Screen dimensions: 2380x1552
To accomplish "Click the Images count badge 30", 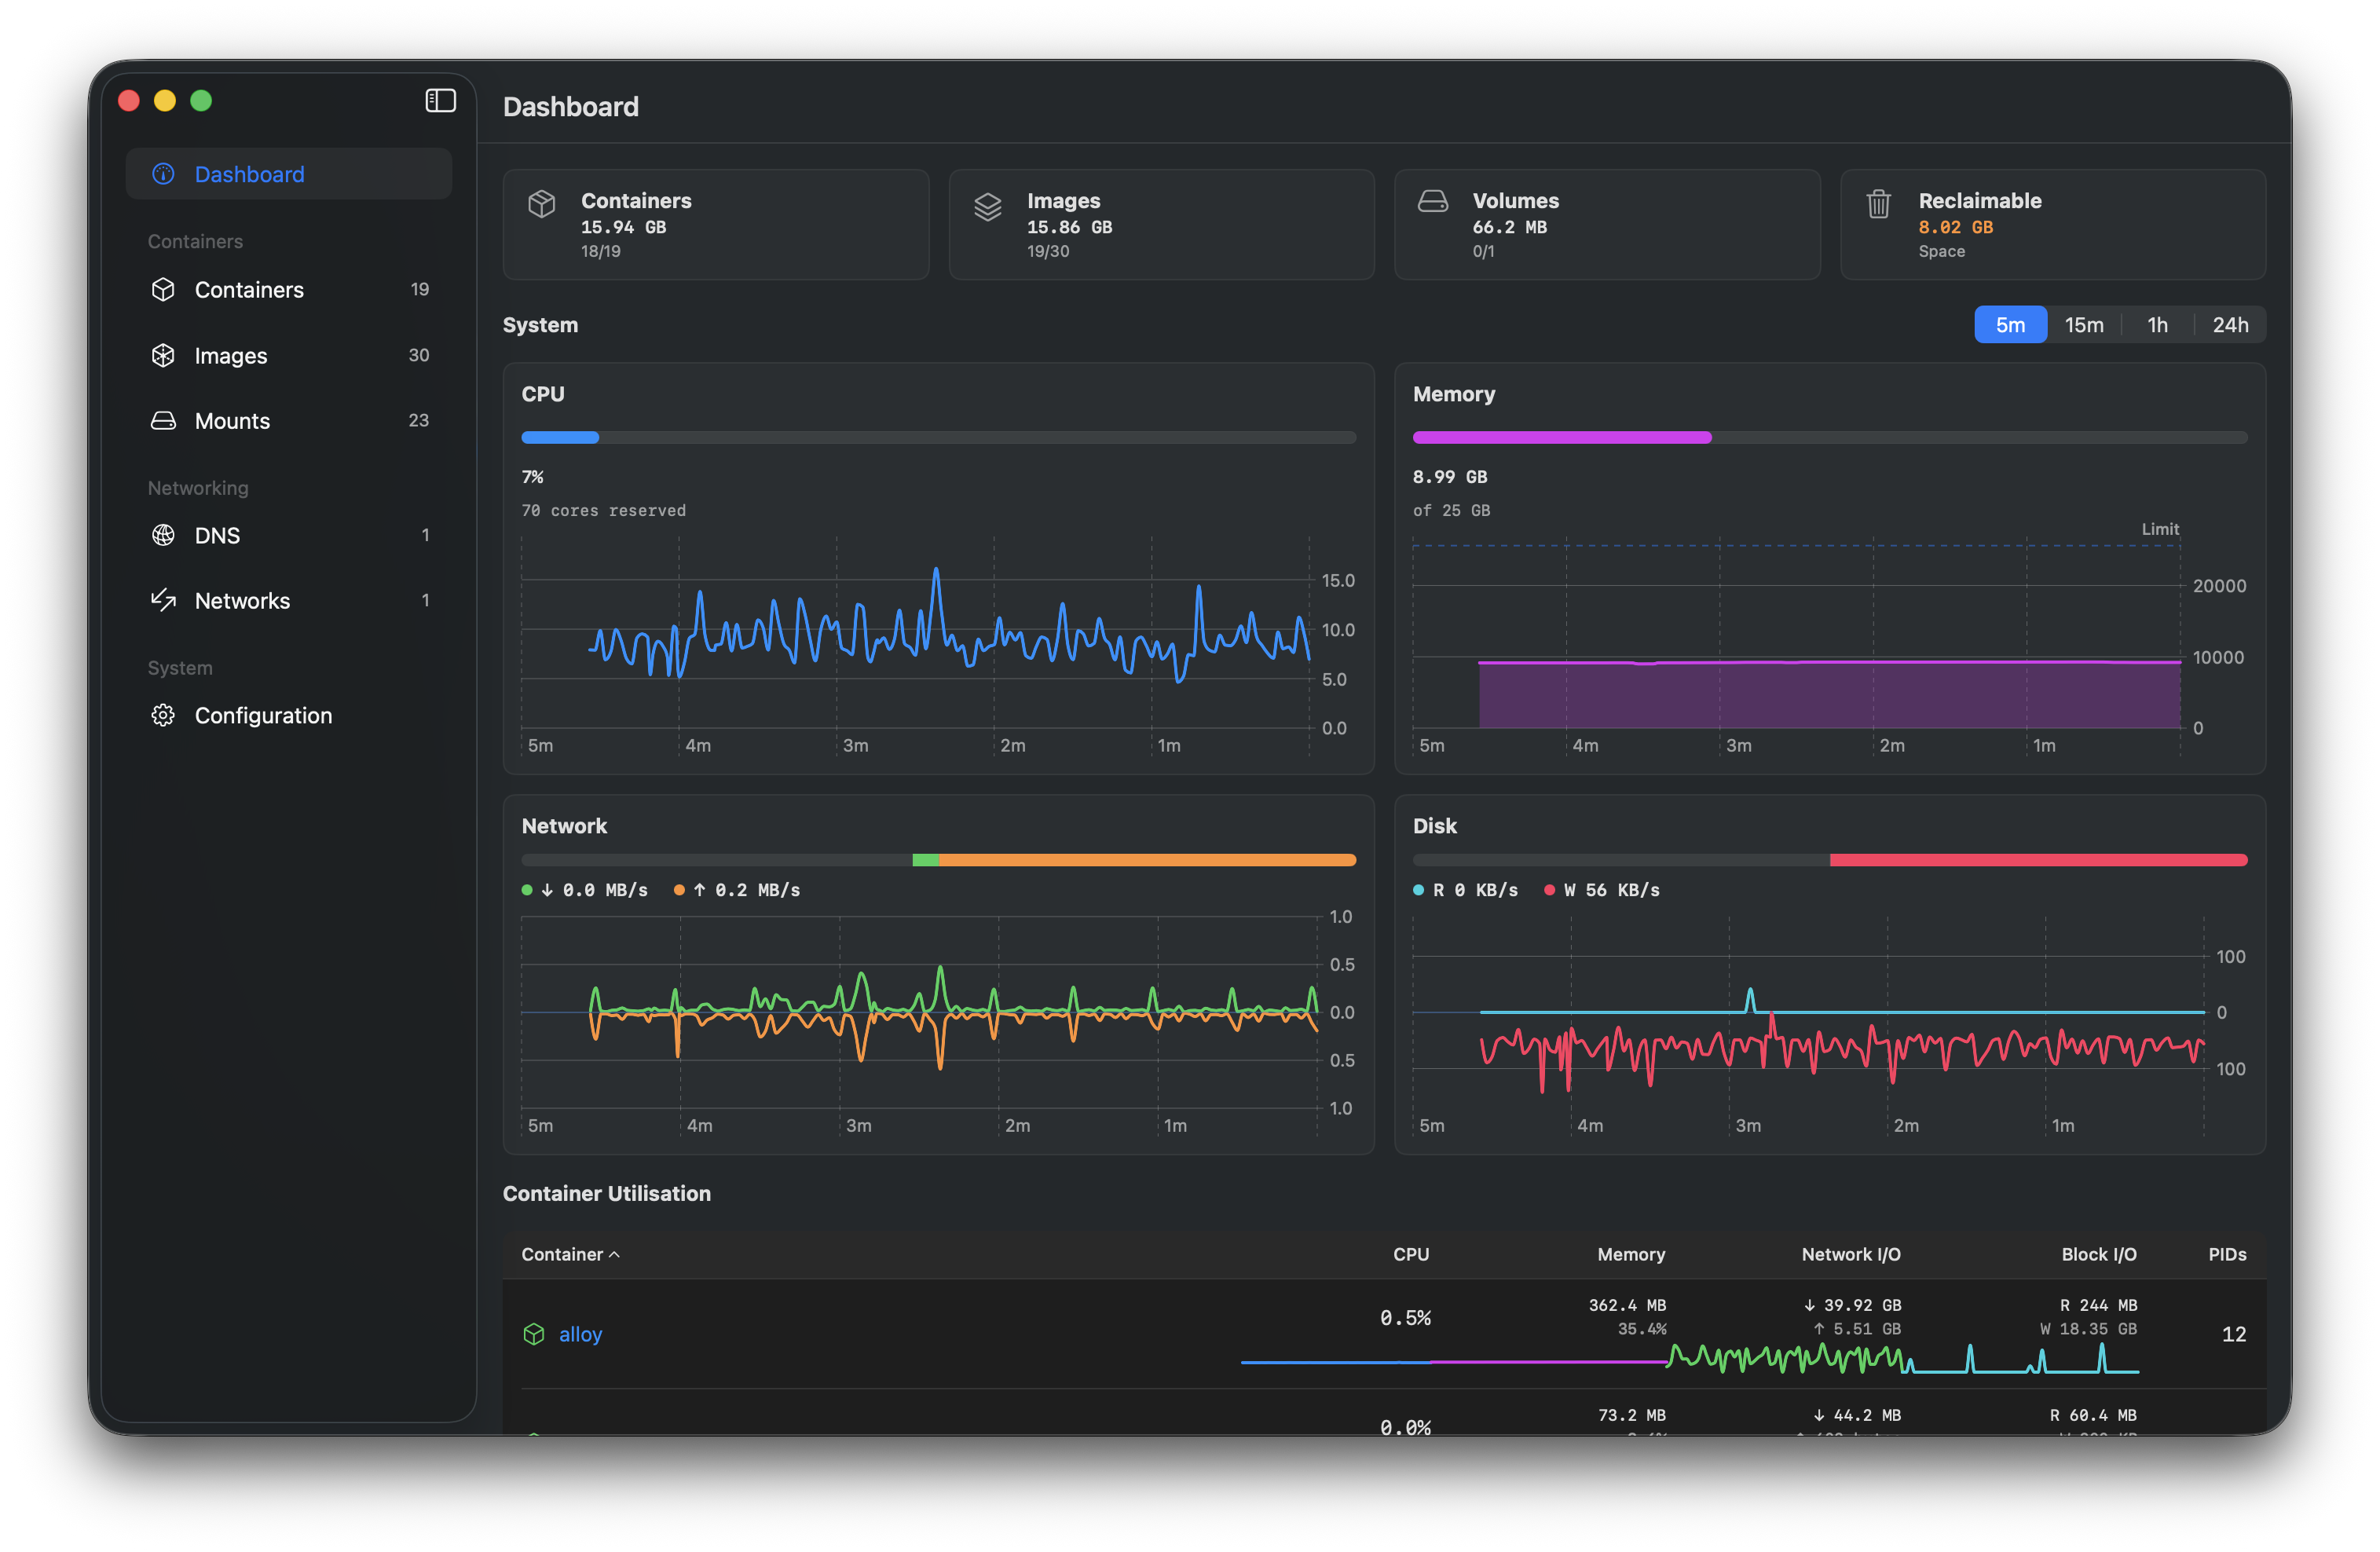I will pyautogui.click(x=419, y=355).
